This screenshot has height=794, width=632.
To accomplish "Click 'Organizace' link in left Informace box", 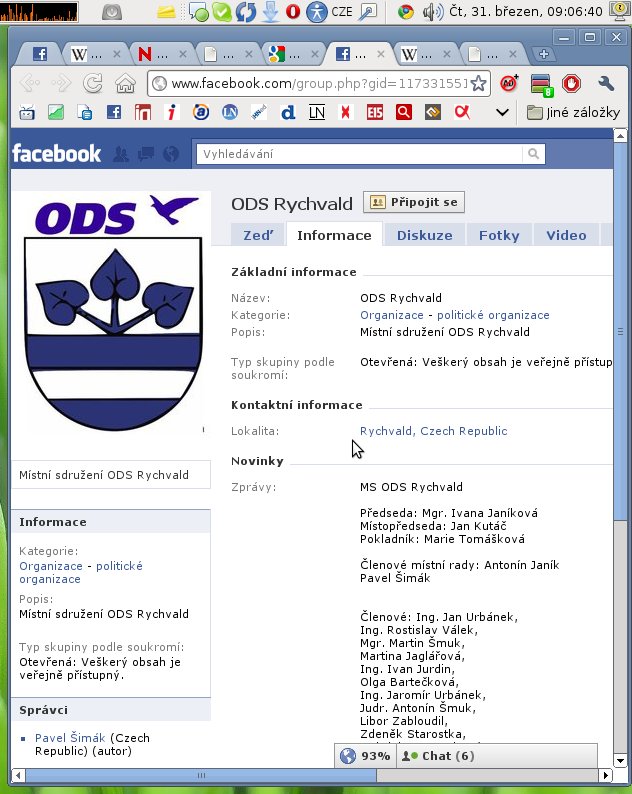I will 51,566.
